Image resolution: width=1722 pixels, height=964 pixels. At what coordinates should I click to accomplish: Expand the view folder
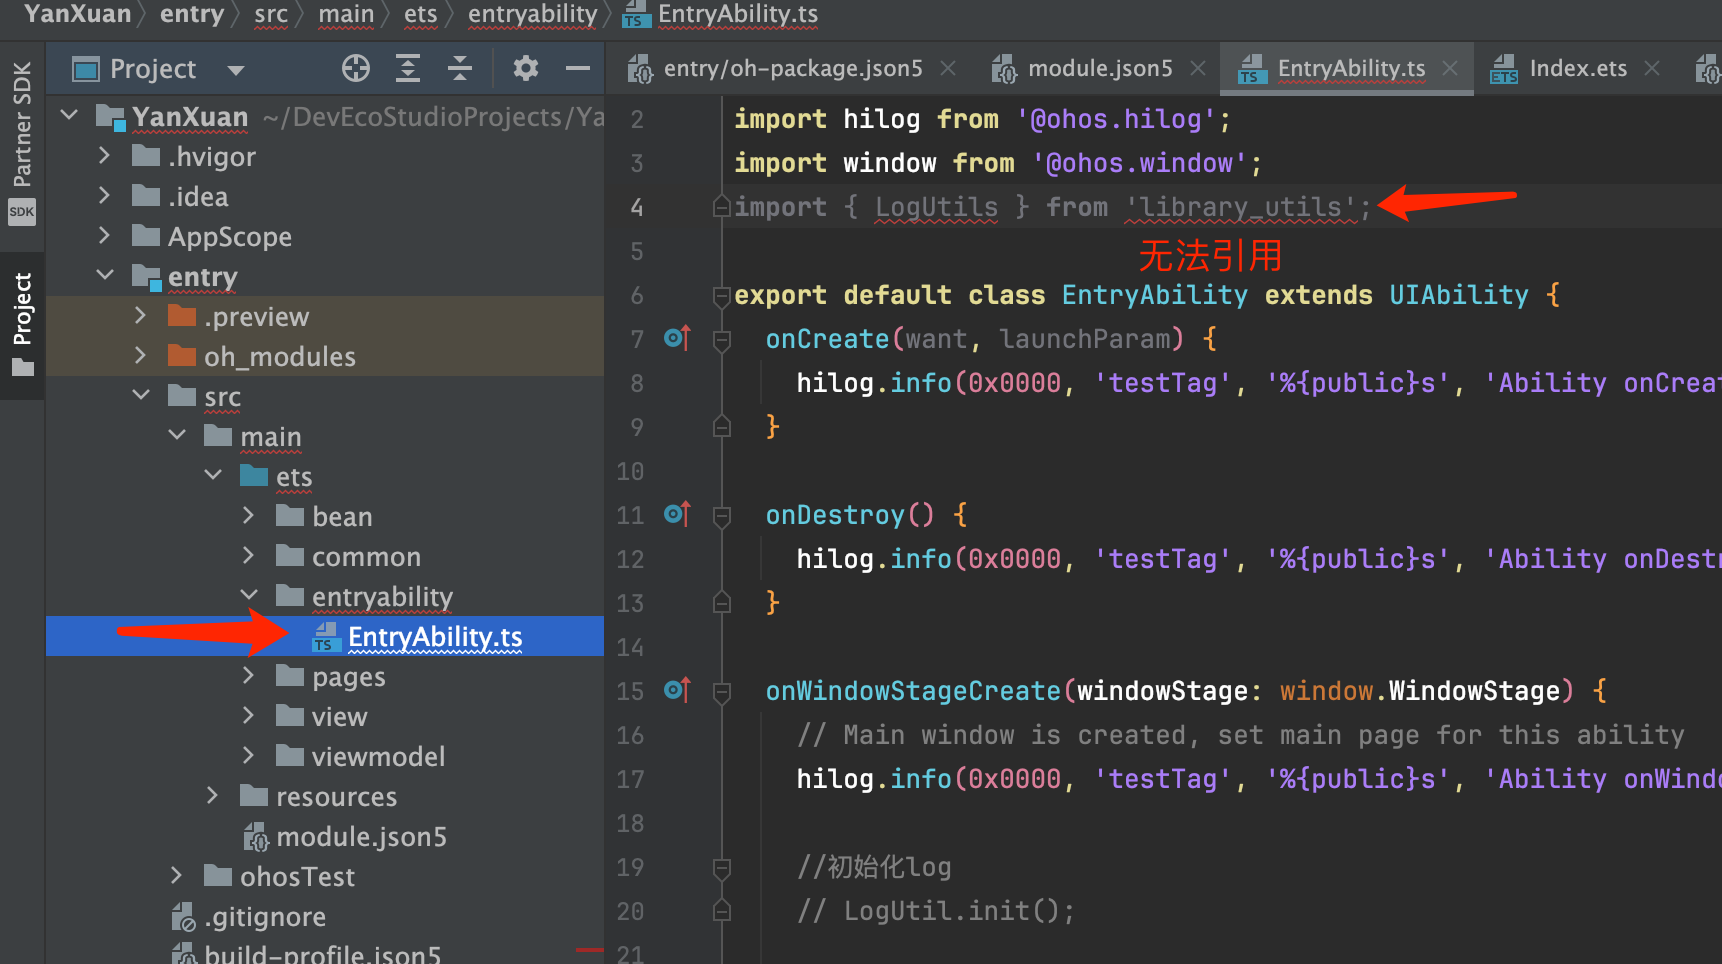[x=249, y=716]
